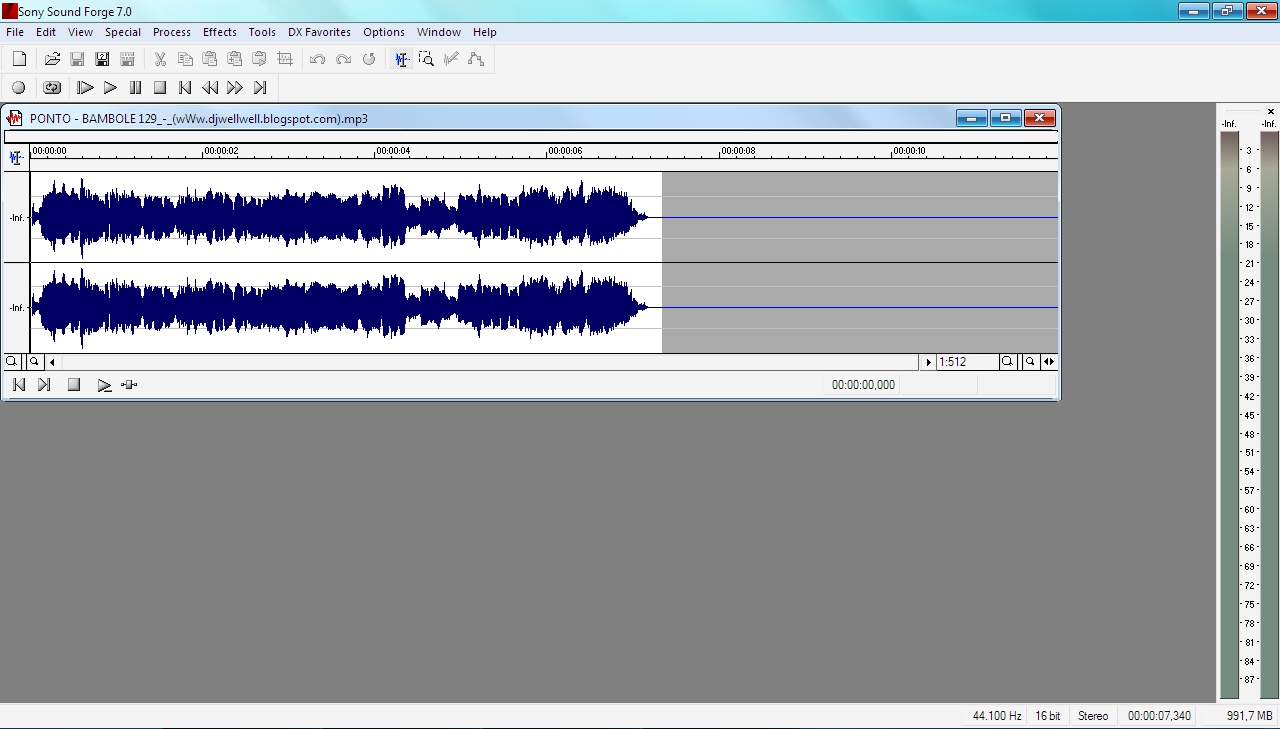Click the data window's Stop button
Viewport: 1280px width, 729px height.
pyautogui.click(x=74, y=385)
